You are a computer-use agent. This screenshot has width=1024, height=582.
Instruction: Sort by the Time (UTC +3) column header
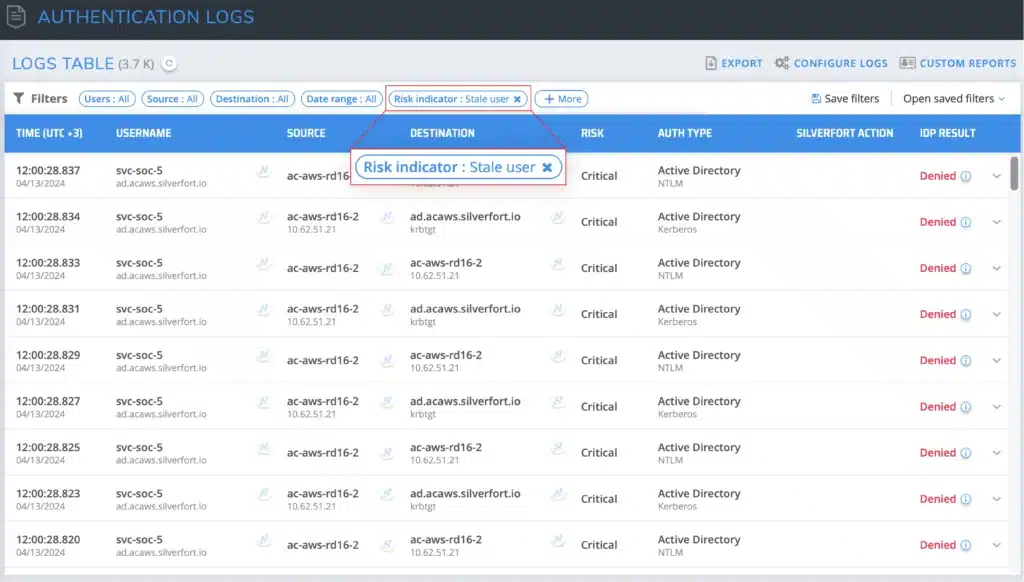coord(49,133)
